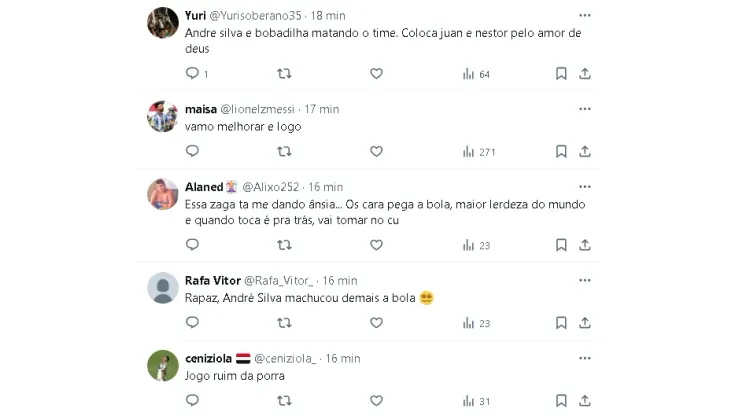Screen dimensions: 740x416
Task: Open Rafa Vitor's profile name link
Action: point(212,280)
